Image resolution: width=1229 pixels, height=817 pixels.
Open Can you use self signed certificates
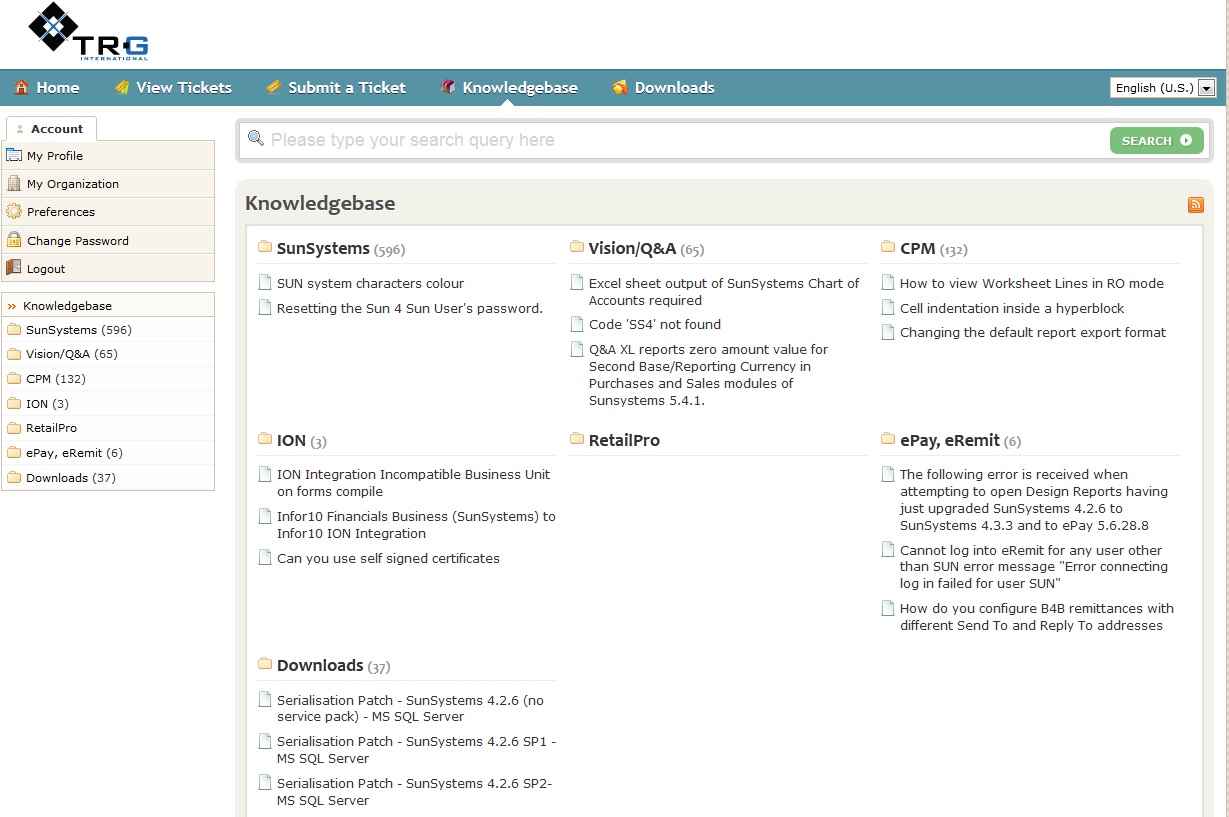click(x=388, y=558)
